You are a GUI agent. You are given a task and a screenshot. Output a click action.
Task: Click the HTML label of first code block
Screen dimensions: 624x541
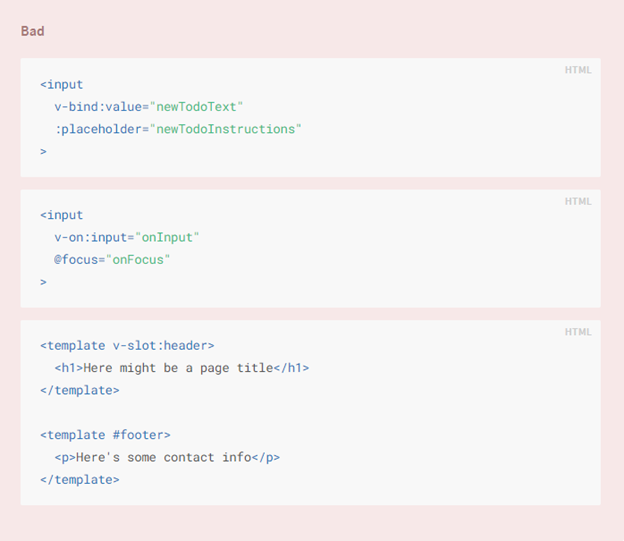coord(578,70)
